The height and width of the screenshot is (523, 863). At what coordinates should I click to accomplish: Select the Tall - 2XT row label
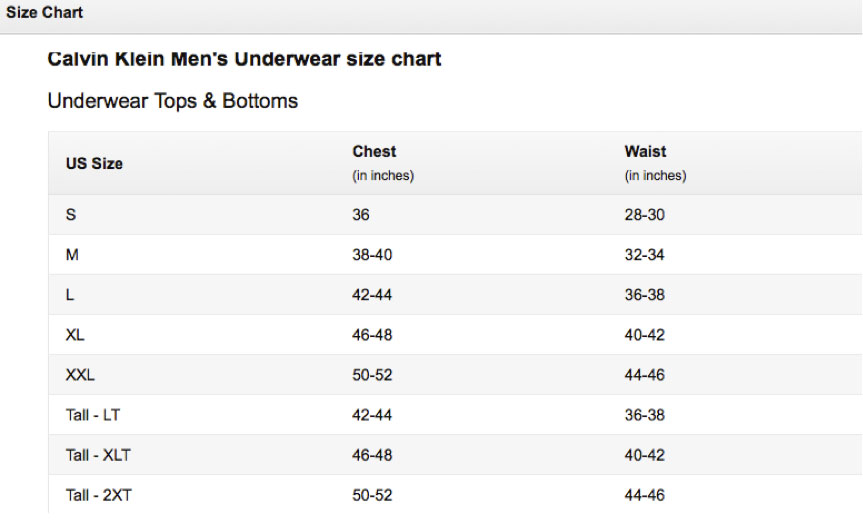(x=99, y=495)
